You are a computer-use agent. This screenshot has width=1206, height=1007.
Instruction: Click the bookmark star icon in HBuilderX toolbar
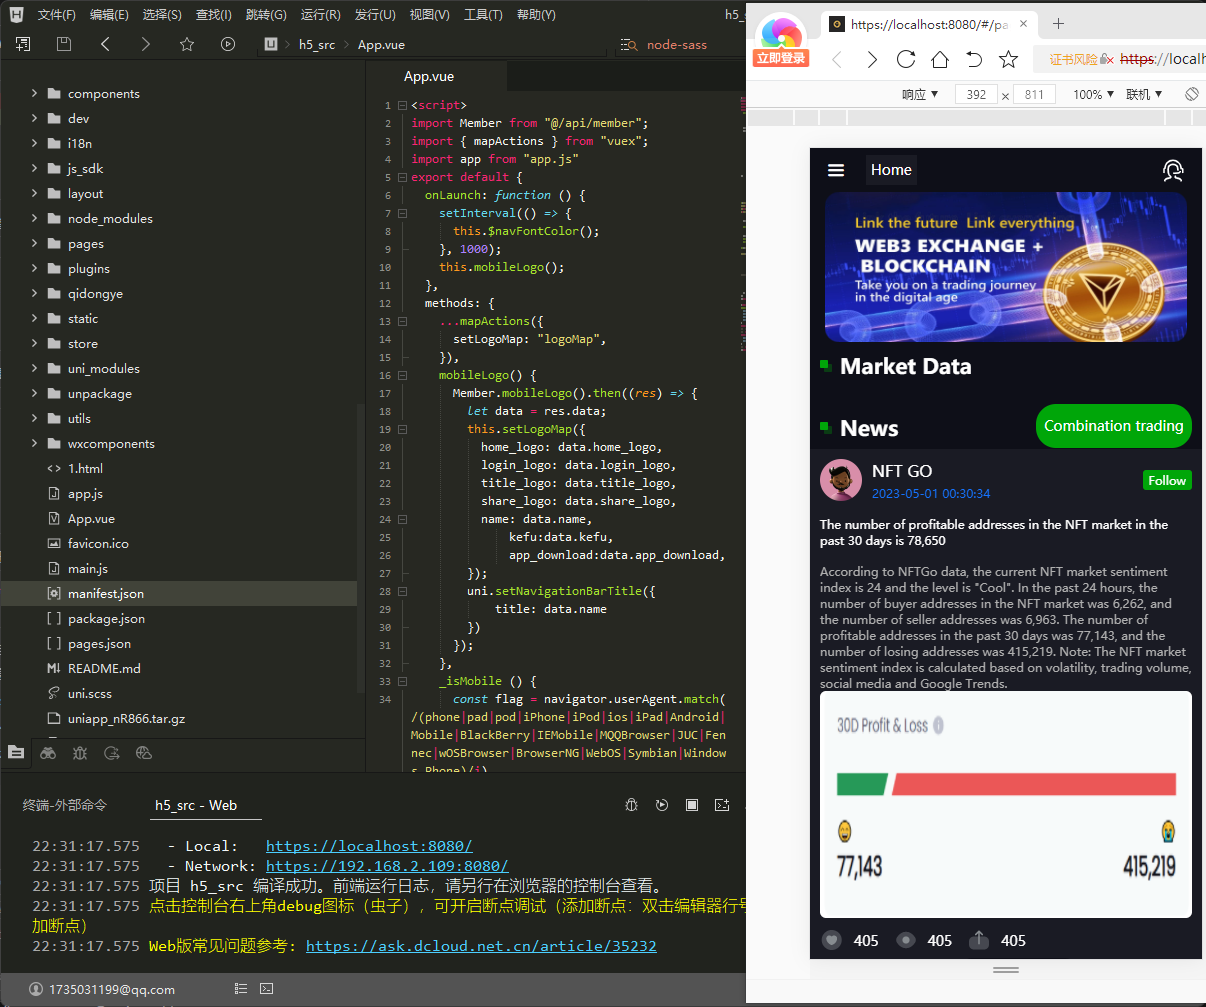[x=187, y=44]
